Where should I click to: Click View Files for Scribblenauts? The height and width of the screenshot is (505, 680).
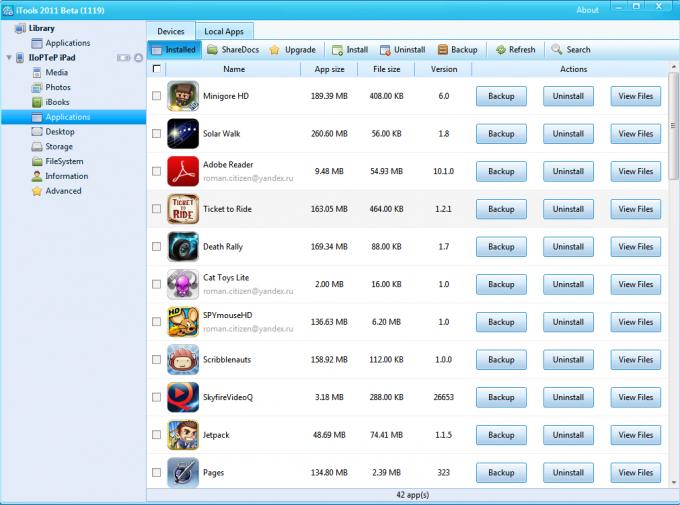pyautogui.click(x=635, y=359)
